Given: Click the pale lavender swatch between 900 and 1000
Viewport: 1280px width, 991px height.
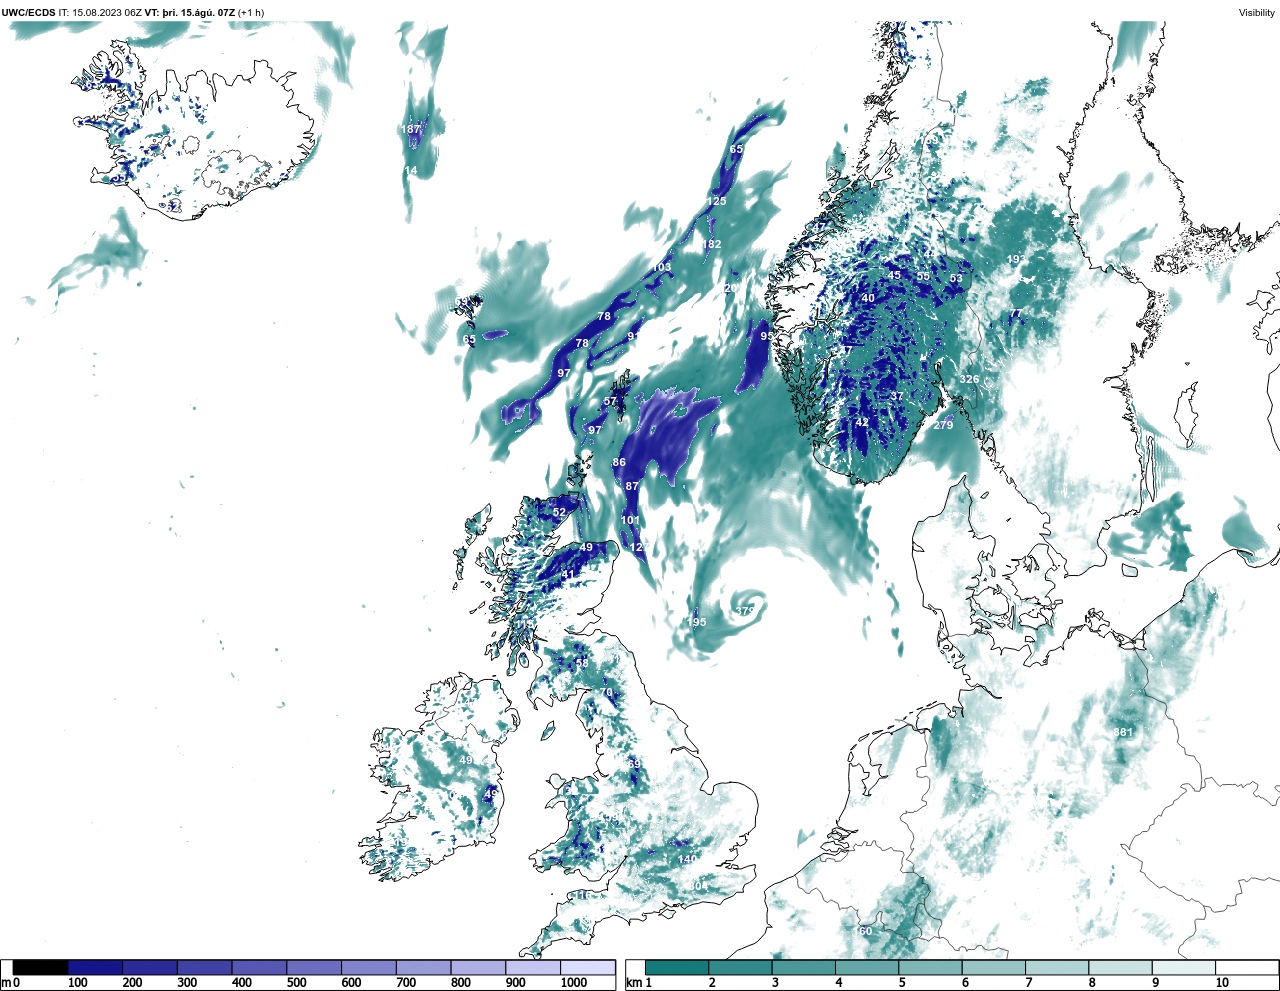Looking at the screenshot, I should click(x=533, y=967).
